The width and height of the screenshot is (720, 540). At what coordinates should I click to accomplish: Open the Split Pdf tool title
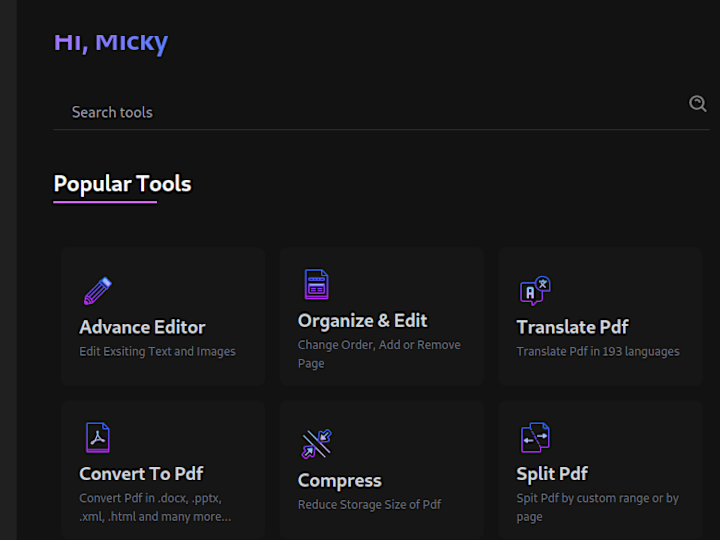click(552, 474)
